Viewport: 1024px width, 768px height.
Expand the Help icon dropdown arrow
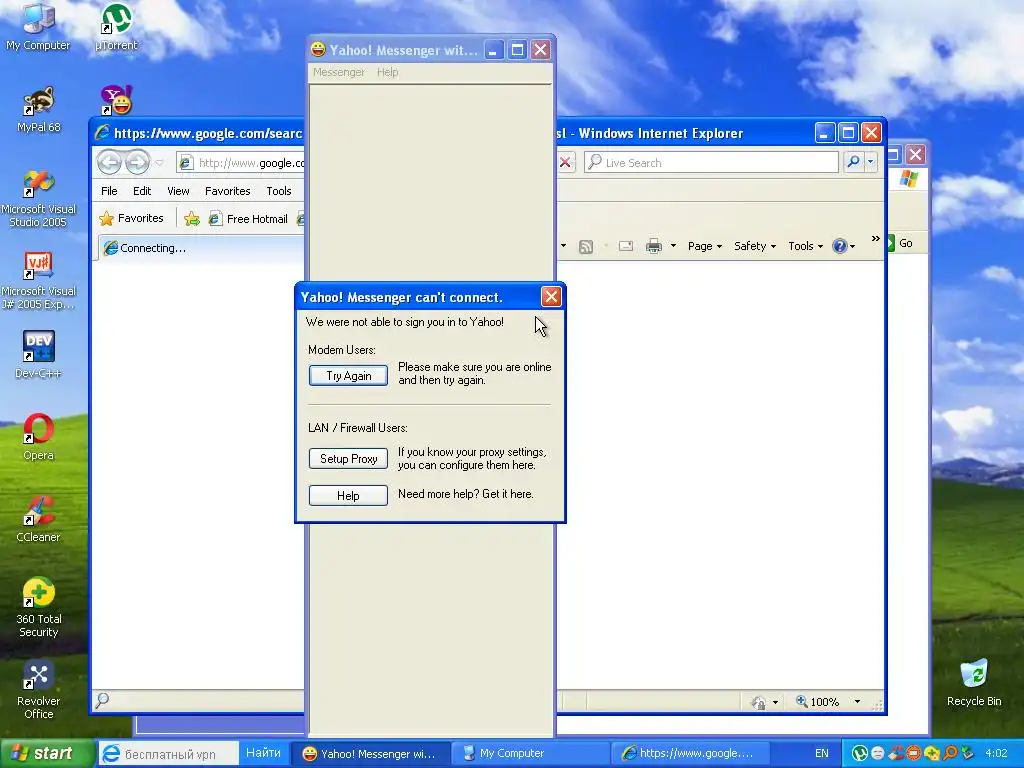[852, 246]
